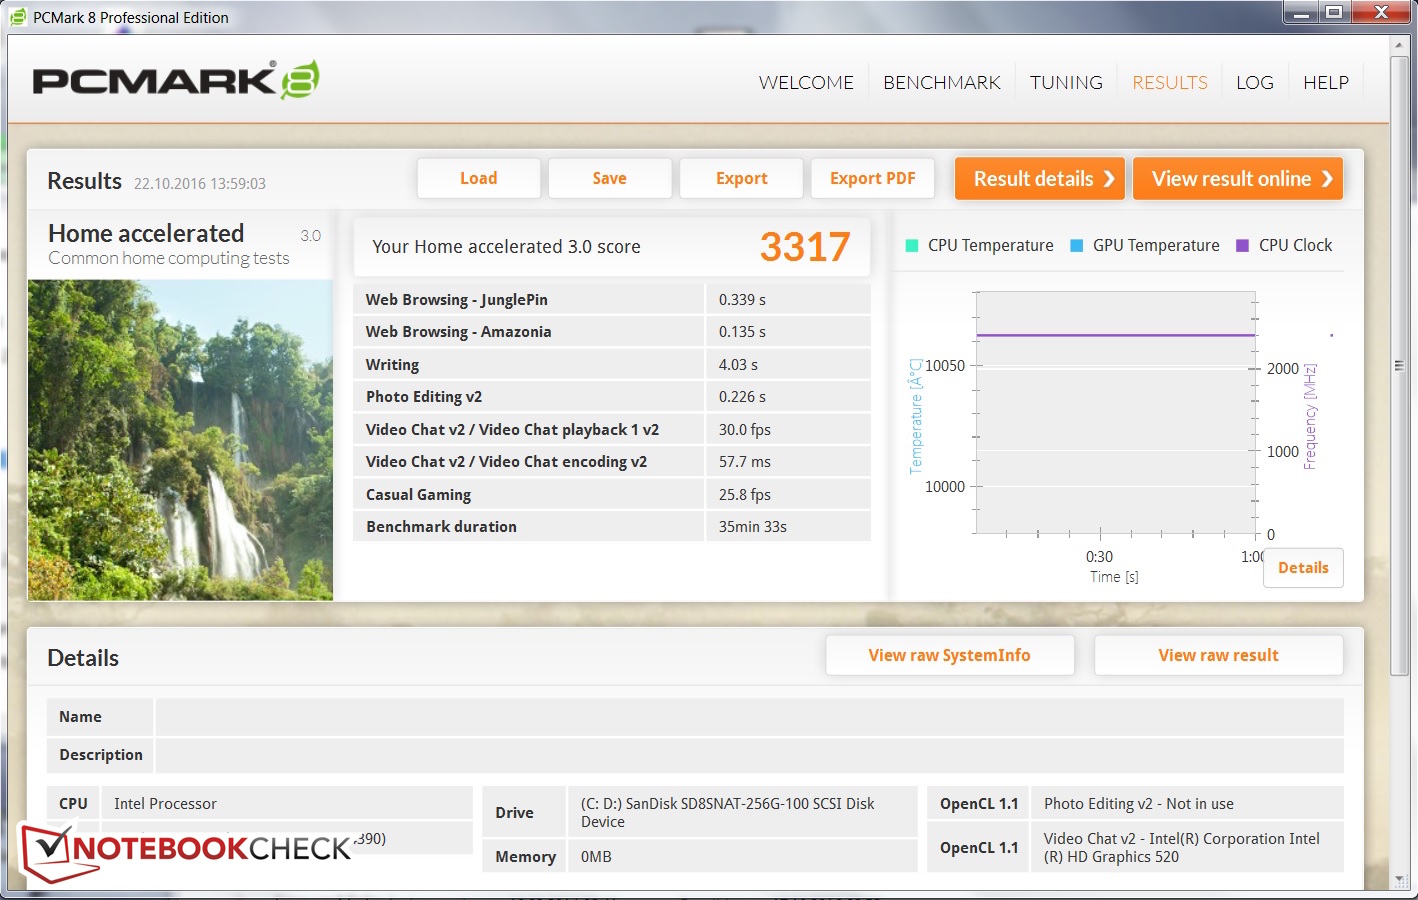Click the Home accelerated heading

coord(146,233)
